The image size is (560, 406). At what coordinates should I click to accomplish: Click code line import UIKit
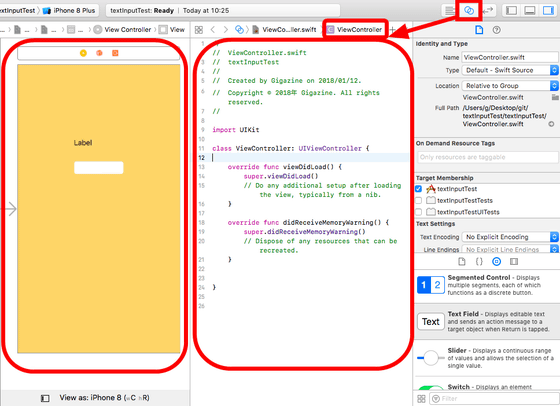[x=236, y=130]
